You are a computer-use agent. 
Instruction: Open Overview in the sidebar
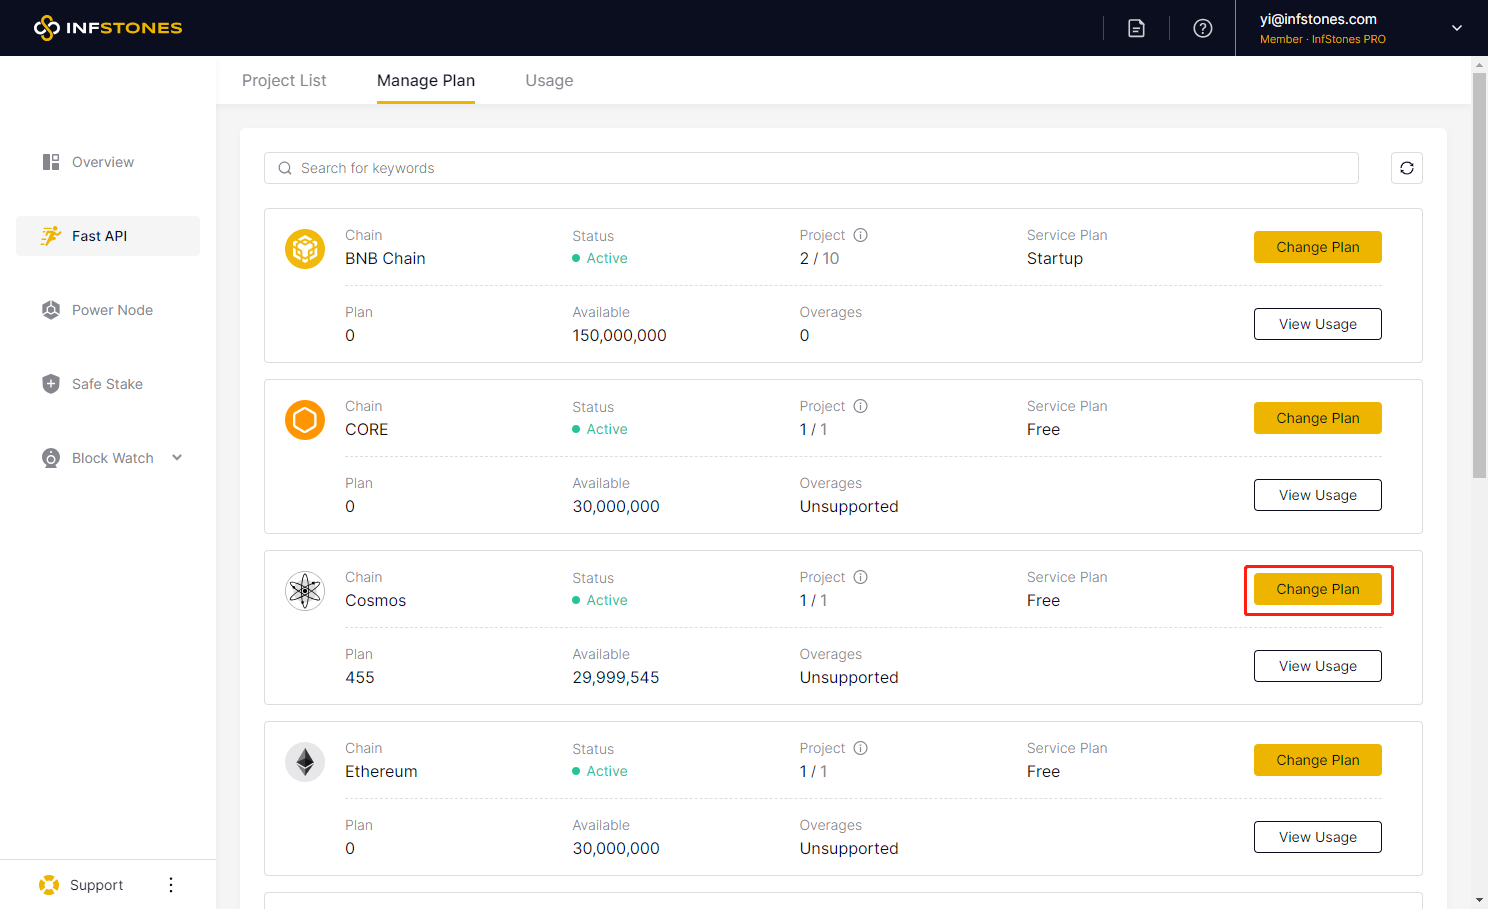(x=108, y=162)
